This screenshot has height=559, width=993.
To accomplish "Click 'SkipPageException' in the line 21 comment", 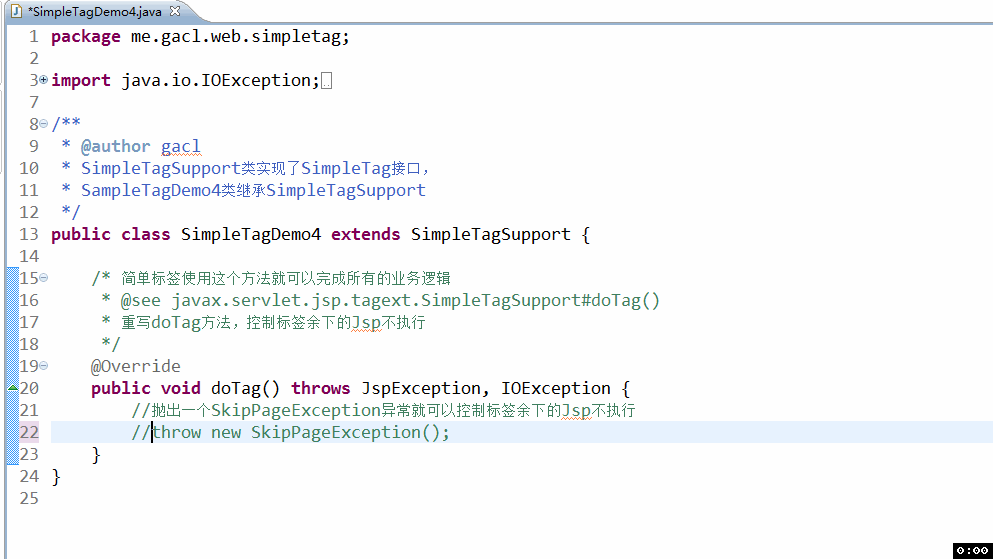I will tap(295, 410).
